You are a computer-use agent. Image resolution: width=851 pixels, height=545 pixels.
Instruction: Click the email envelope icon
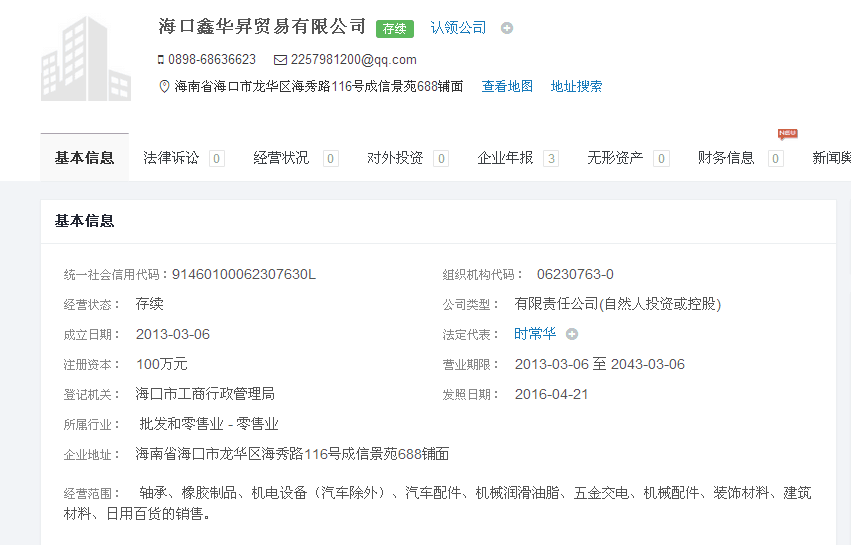[x=280, y=60]
